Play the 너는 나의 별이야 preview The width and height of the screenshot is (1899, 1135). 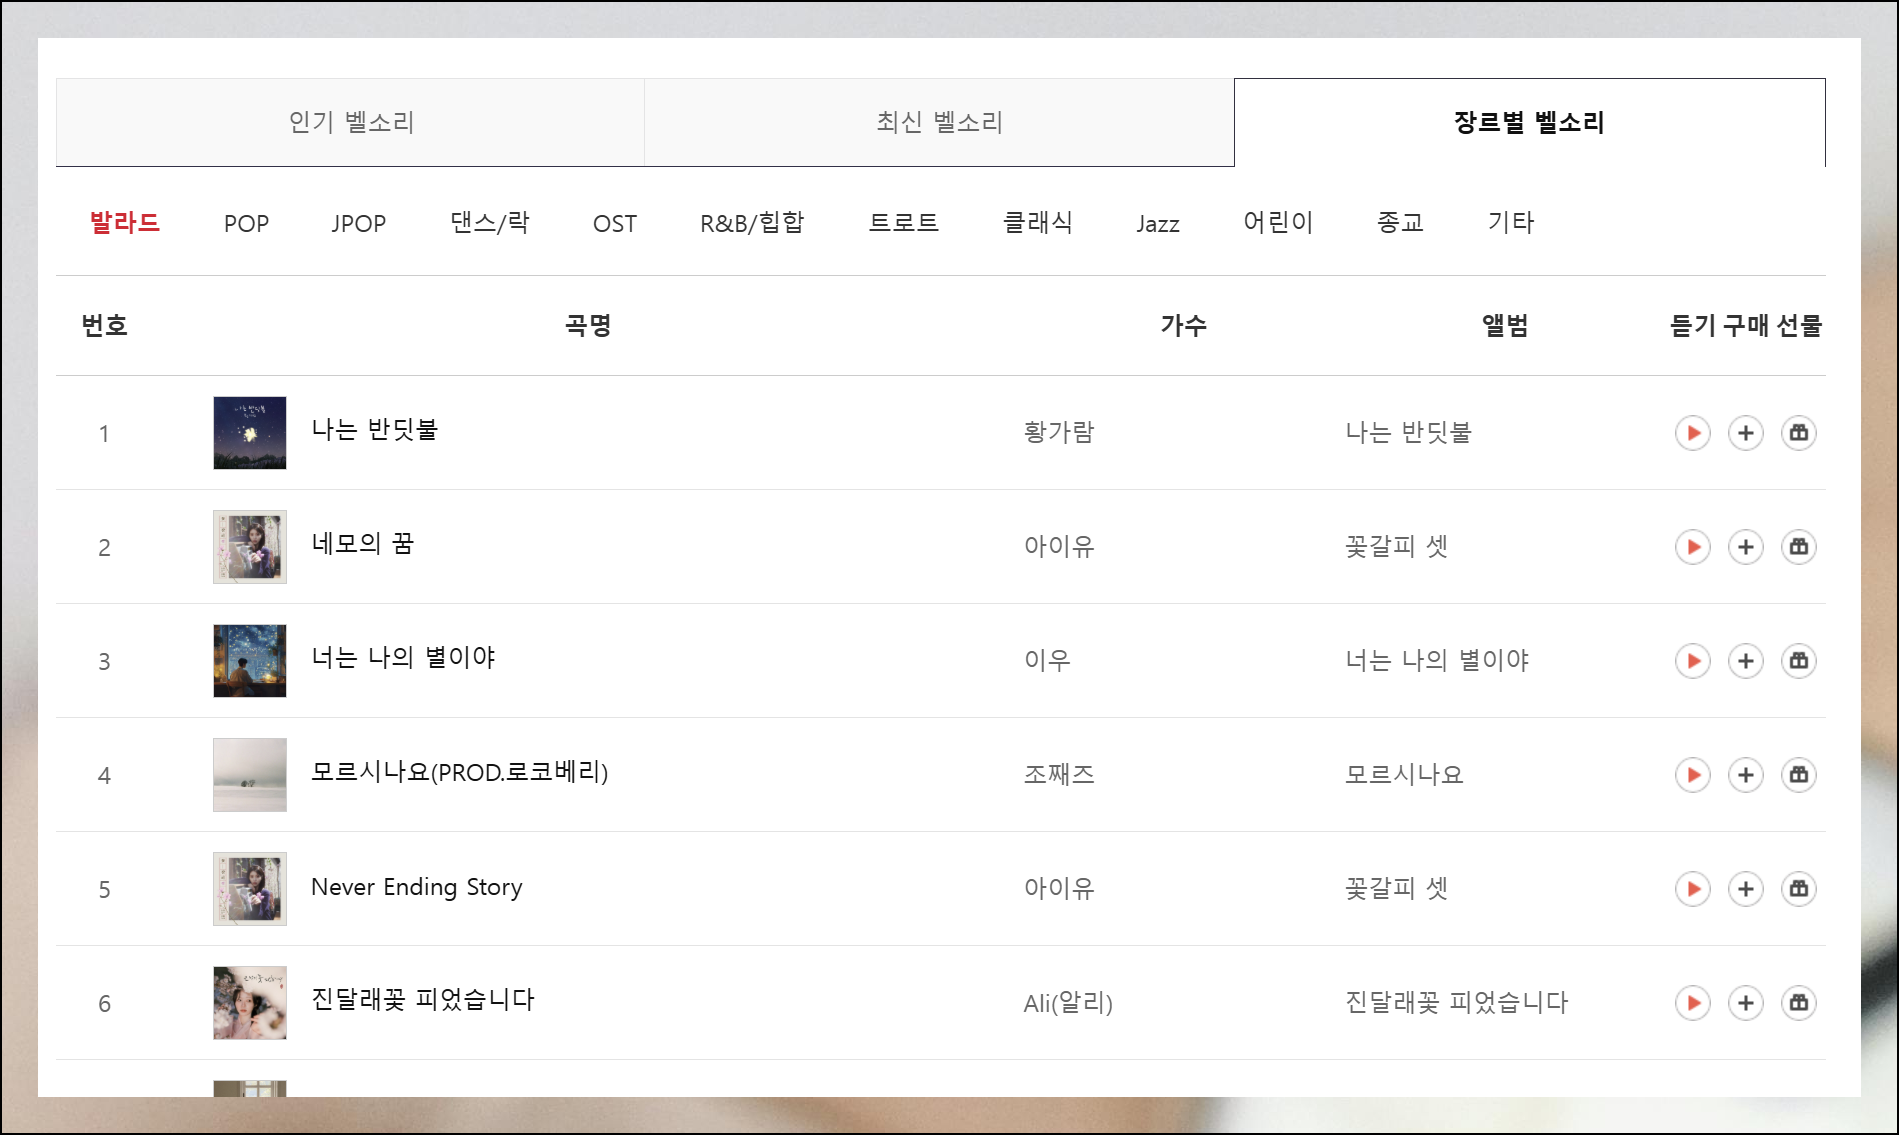[1693, 661]
